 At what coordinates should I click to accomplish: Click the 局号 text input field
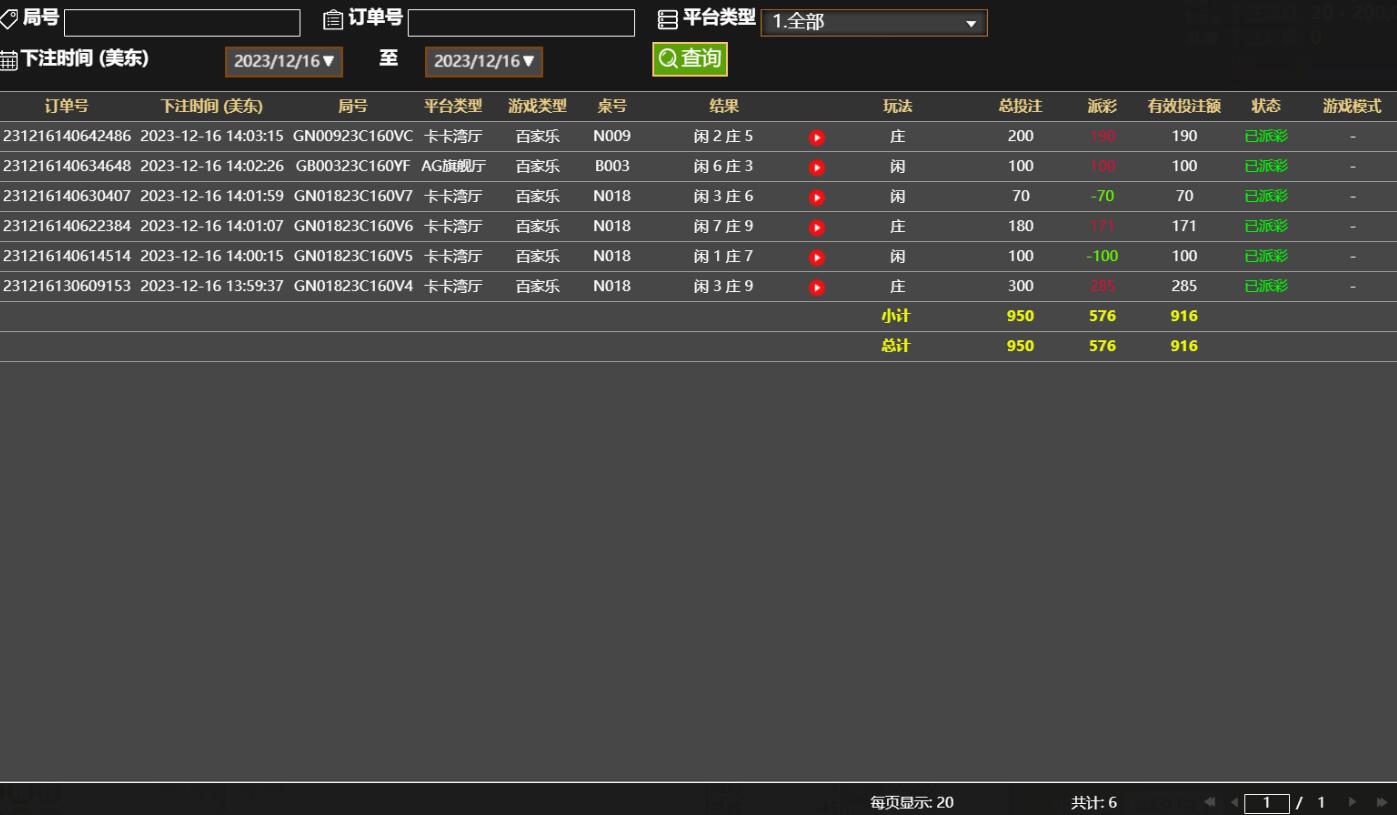(182, 23)
